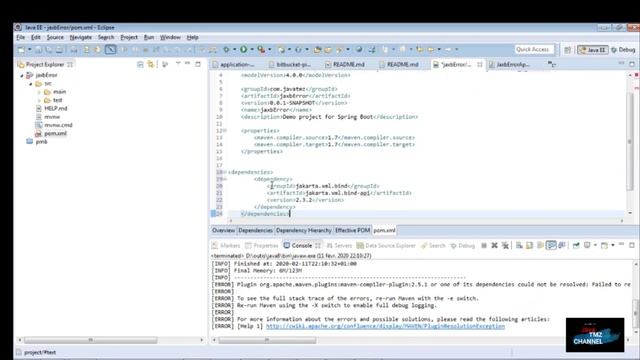
Task: Open the Effective POM tab
Action: tap(353, 231)
